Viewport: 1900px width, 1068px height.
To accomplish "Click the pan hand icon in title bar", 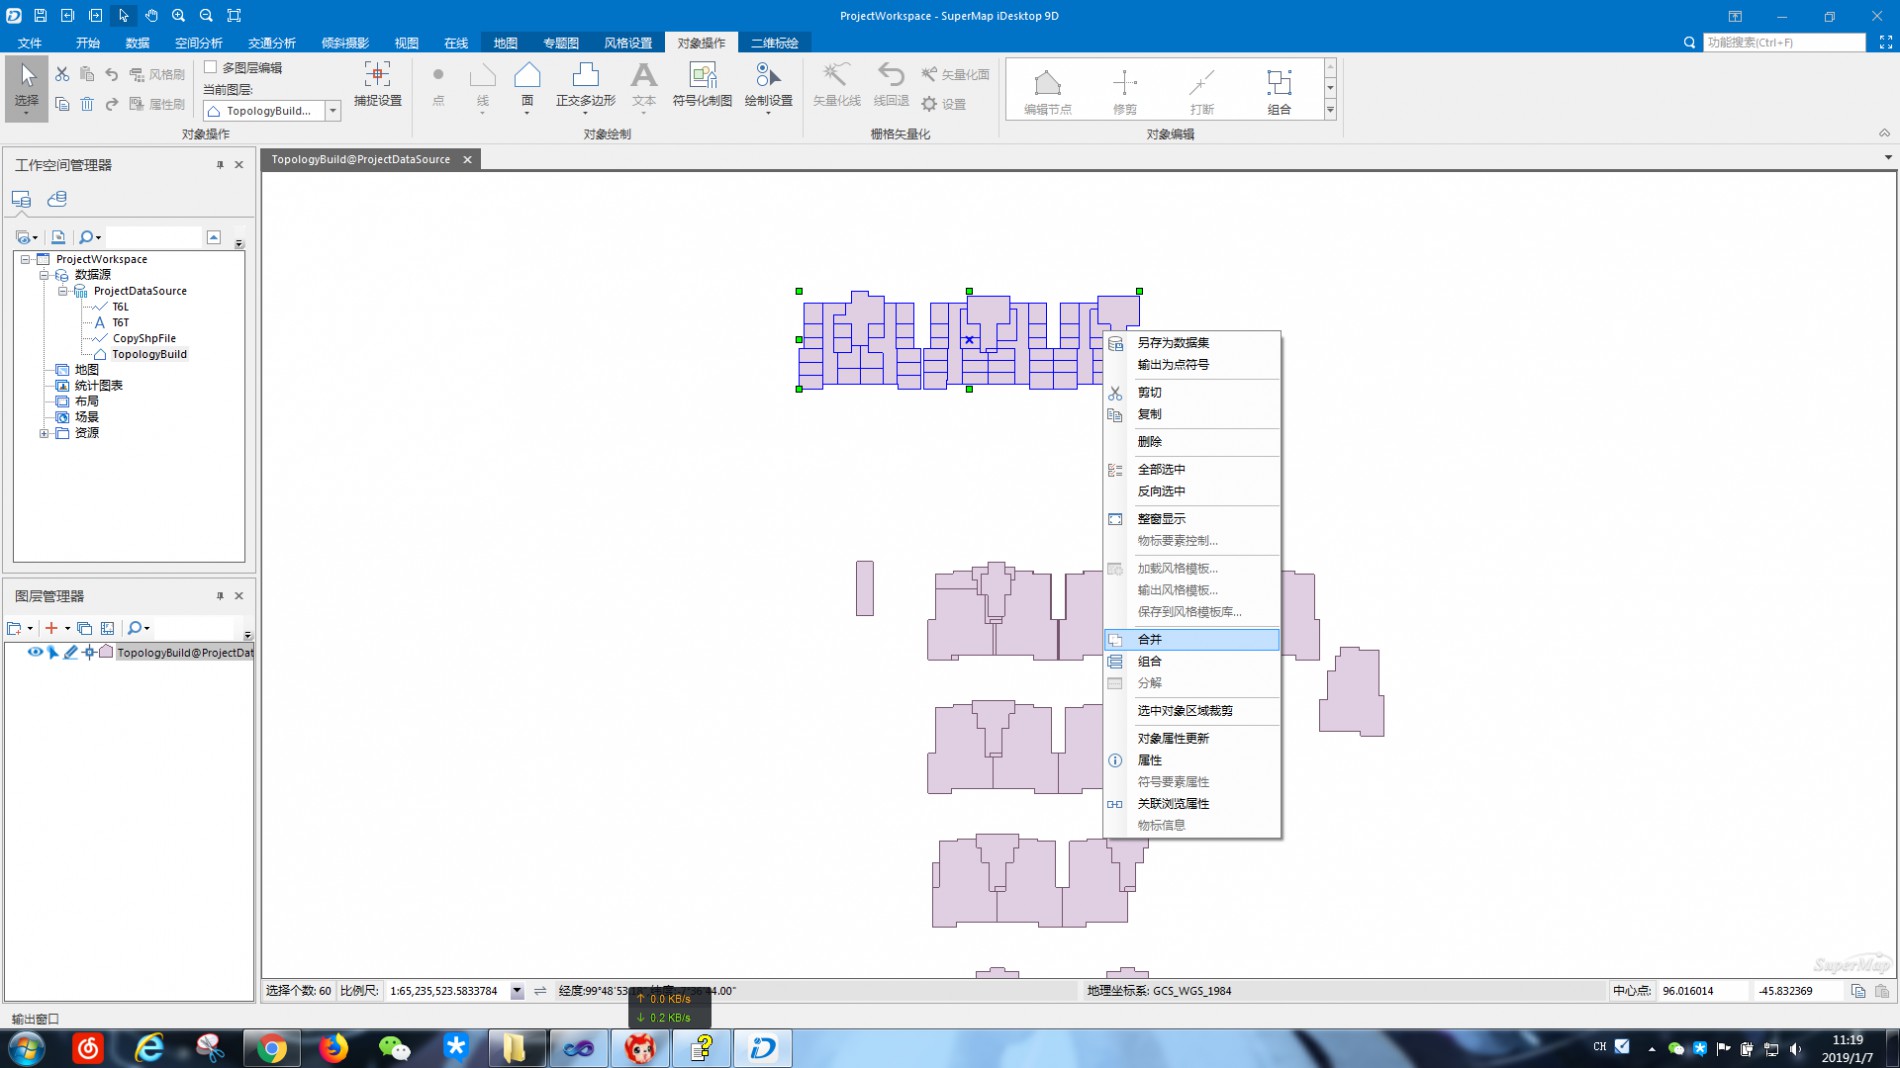I will coord(151,15).
